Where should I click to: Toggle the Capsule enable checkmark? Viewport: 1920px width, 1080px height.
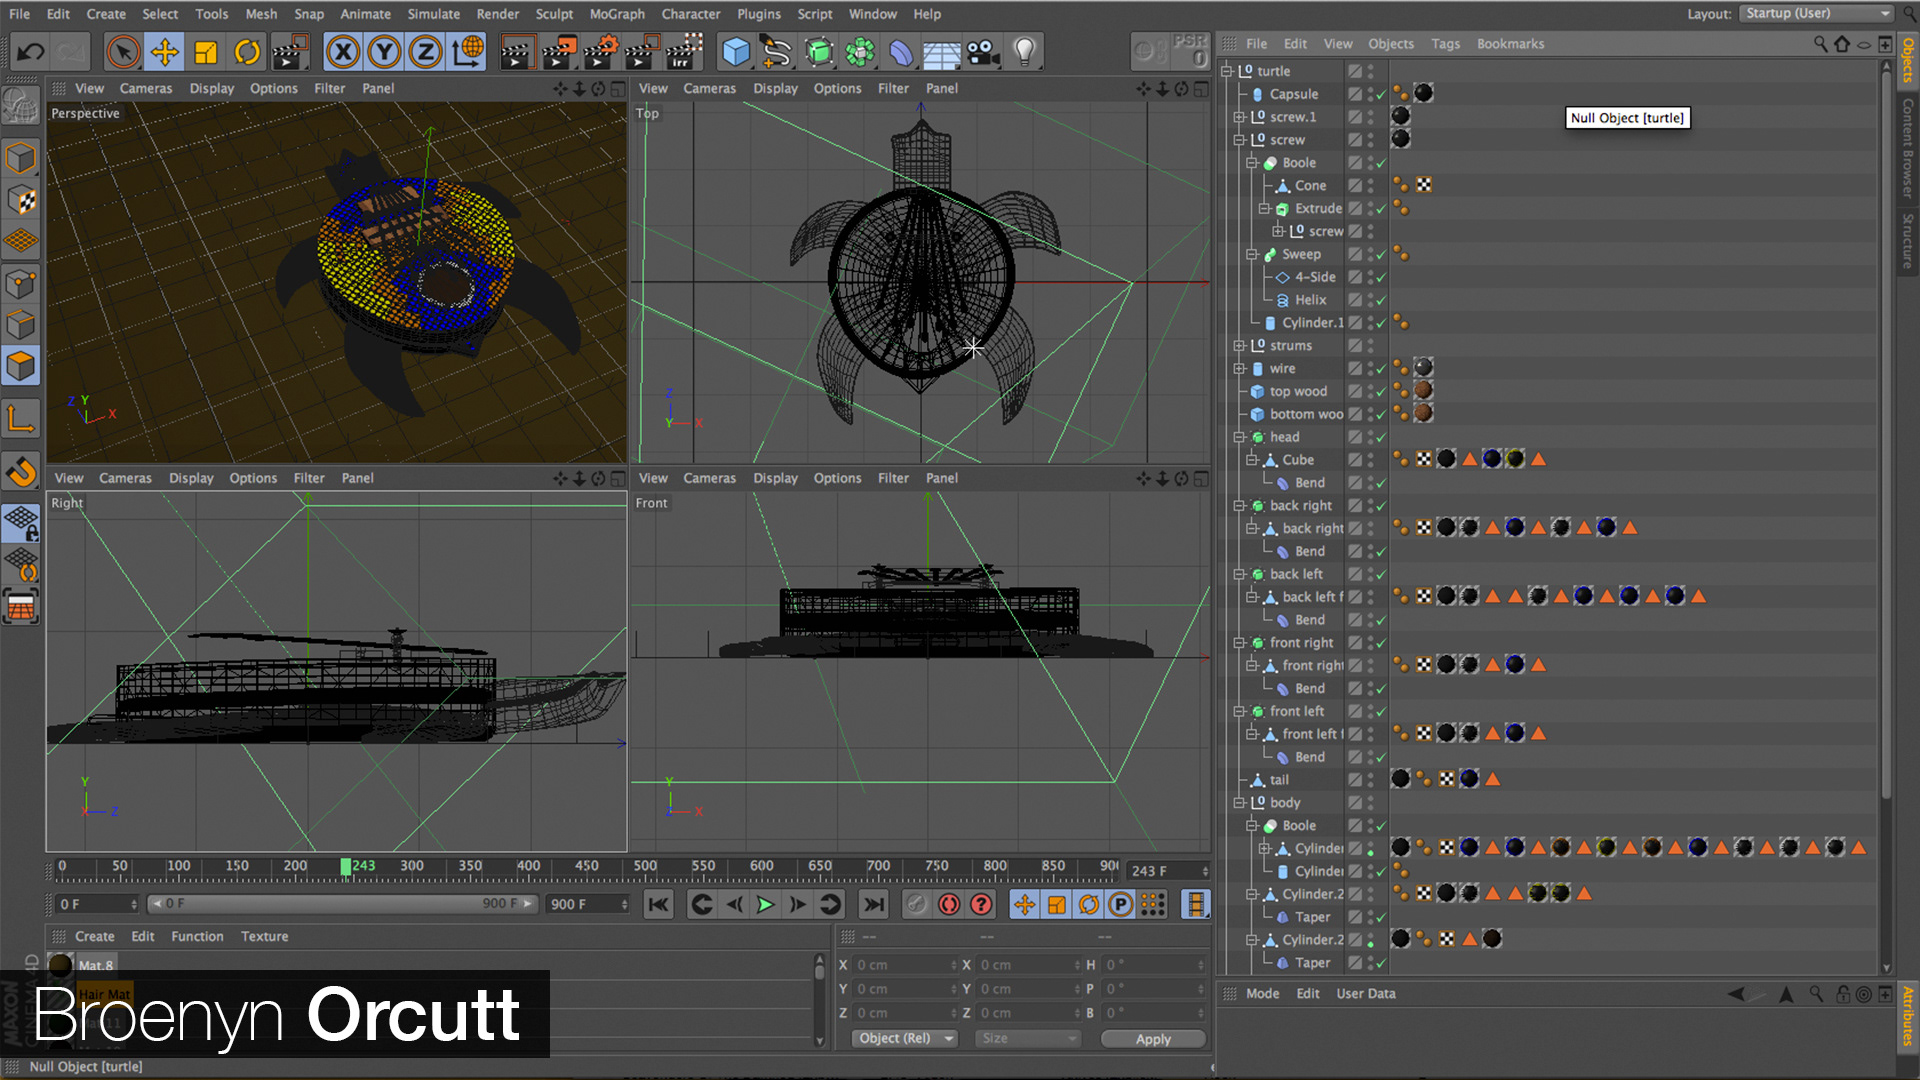pos(1380,94)
